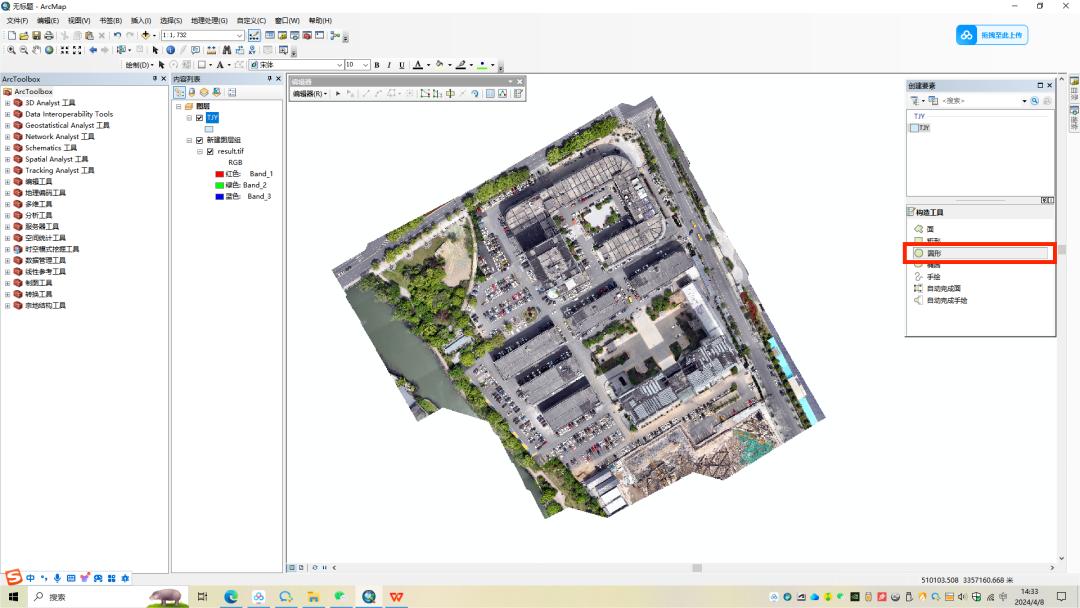Activate the Identify tool (blue i)
This screenshot has height=608, width=1080.
coord(170,50)
